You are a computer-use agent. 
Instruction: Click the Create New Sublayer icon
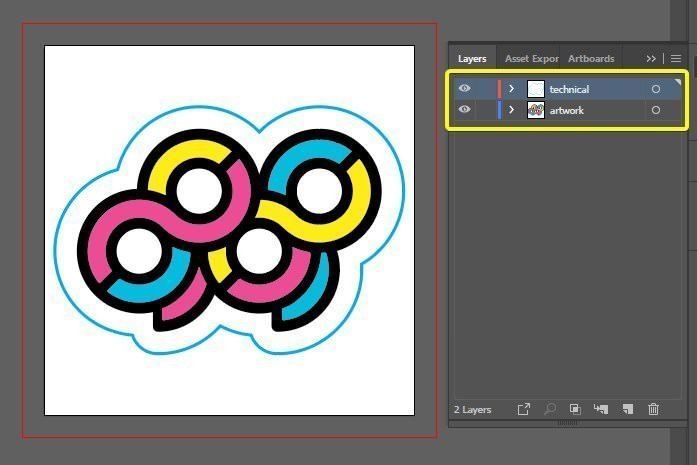tap(601, 409)
